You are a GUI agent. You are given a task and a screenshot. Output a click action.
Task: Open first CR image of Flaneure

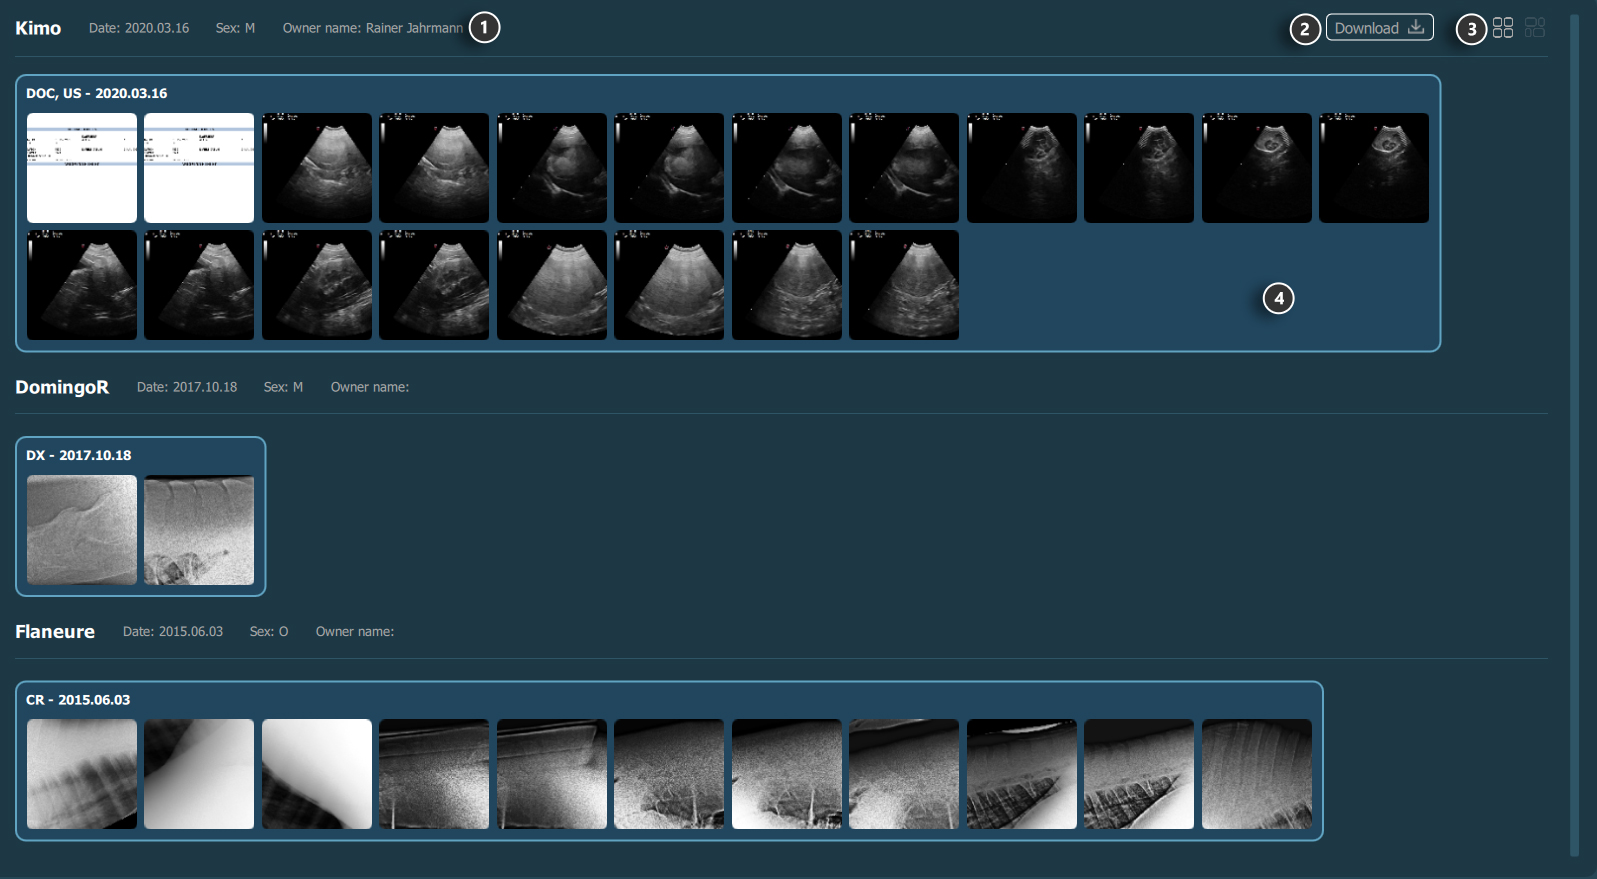tap(82, 774)
